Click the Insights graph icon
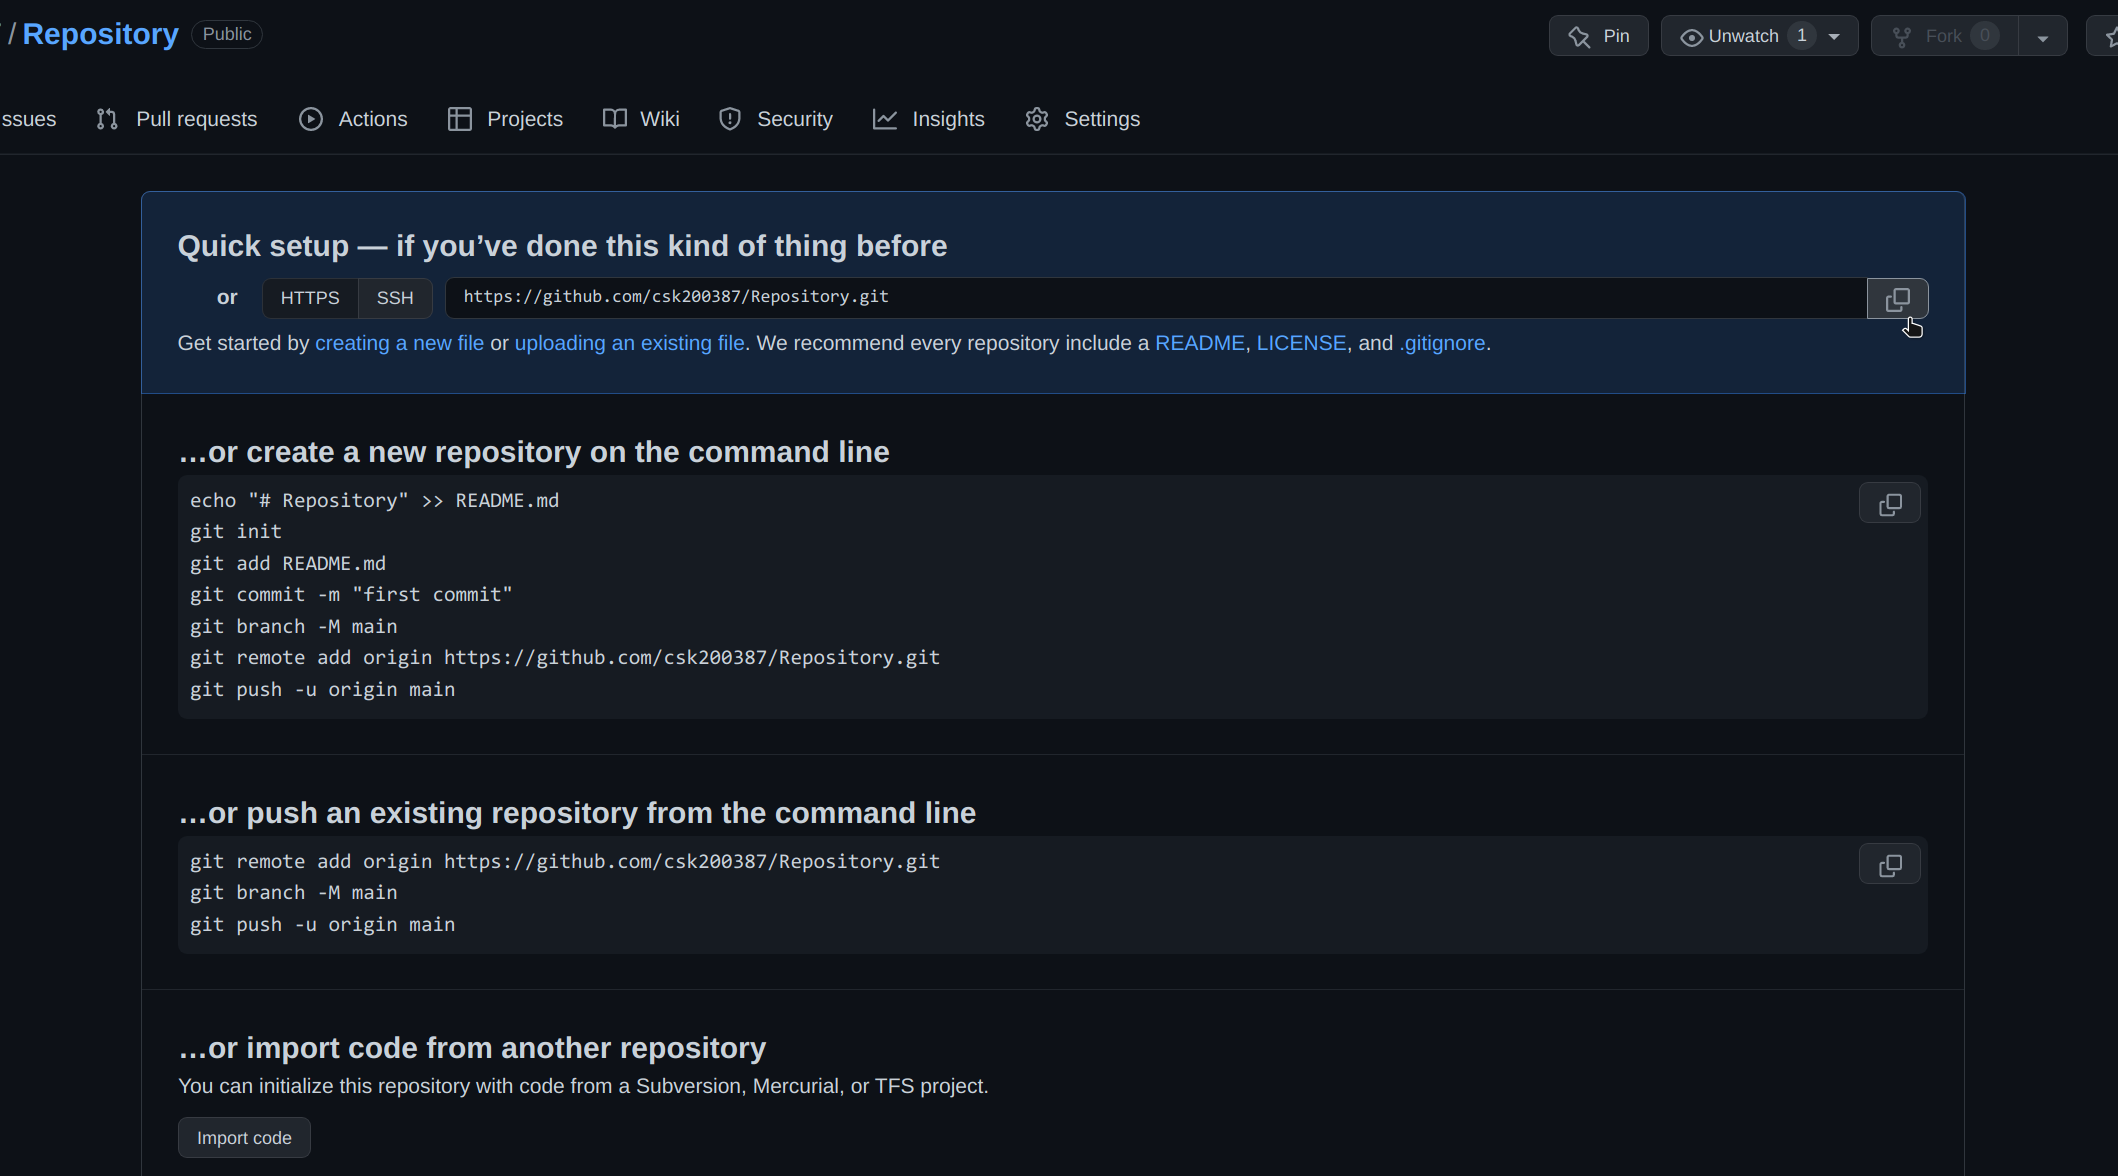The height and width of the screenshot is (1176, 2118). click(885, 119)
